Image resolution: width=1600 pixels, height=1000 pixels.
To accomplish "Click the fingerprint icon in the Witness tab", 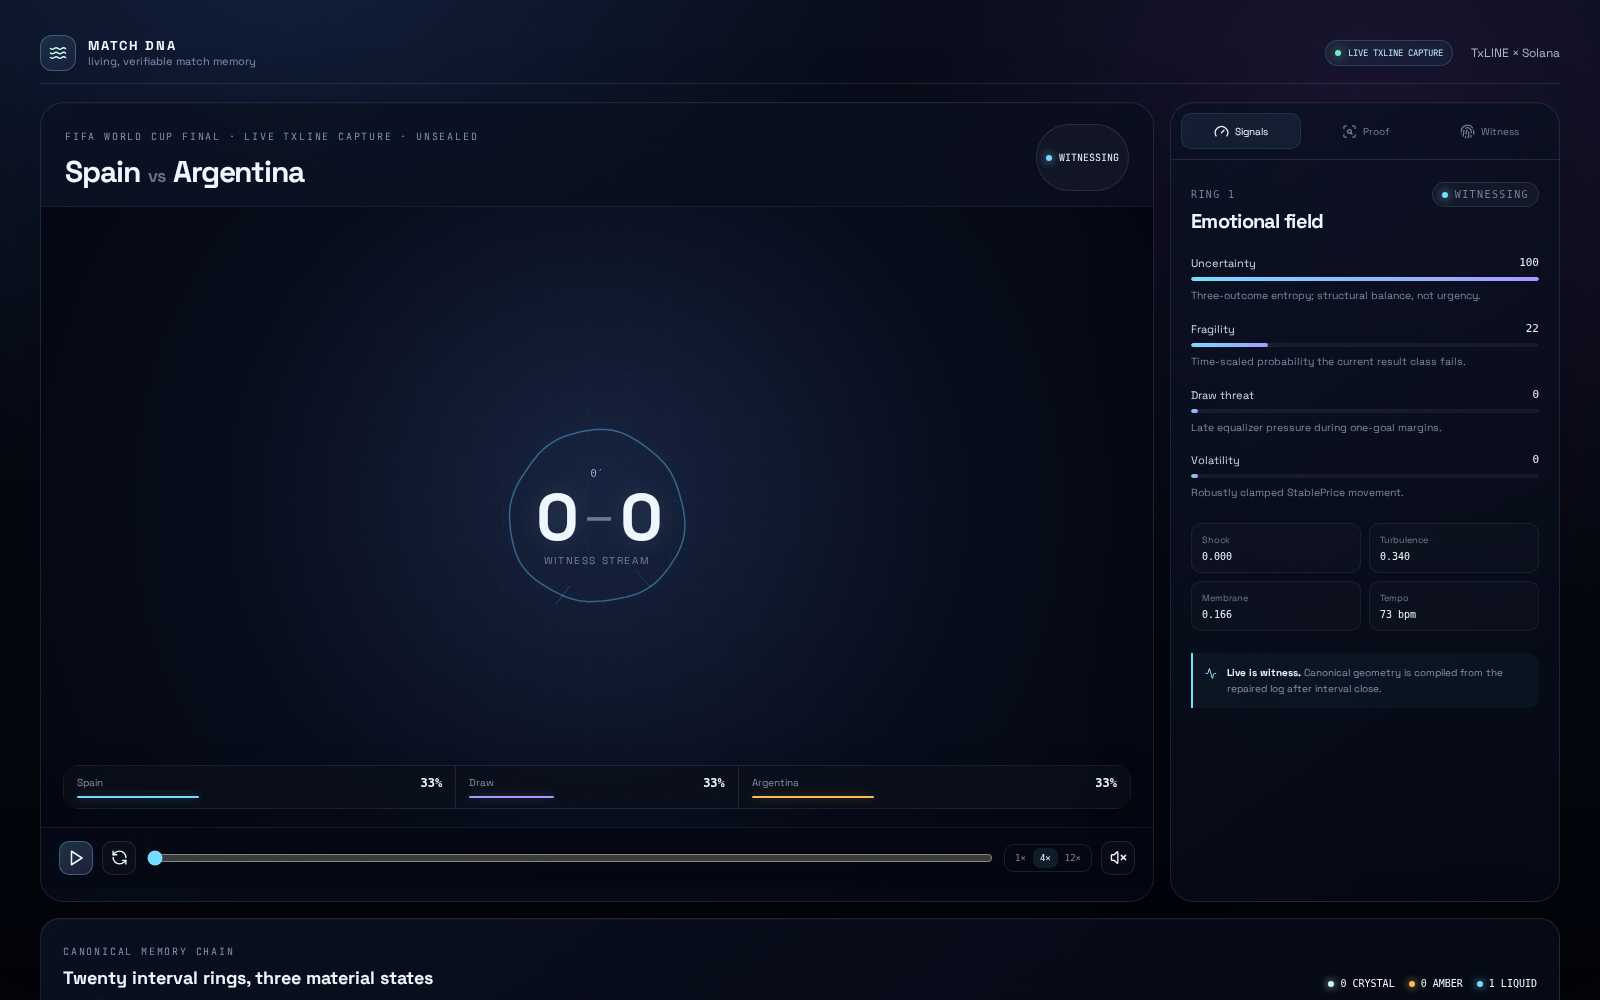I will [1467, 132].
